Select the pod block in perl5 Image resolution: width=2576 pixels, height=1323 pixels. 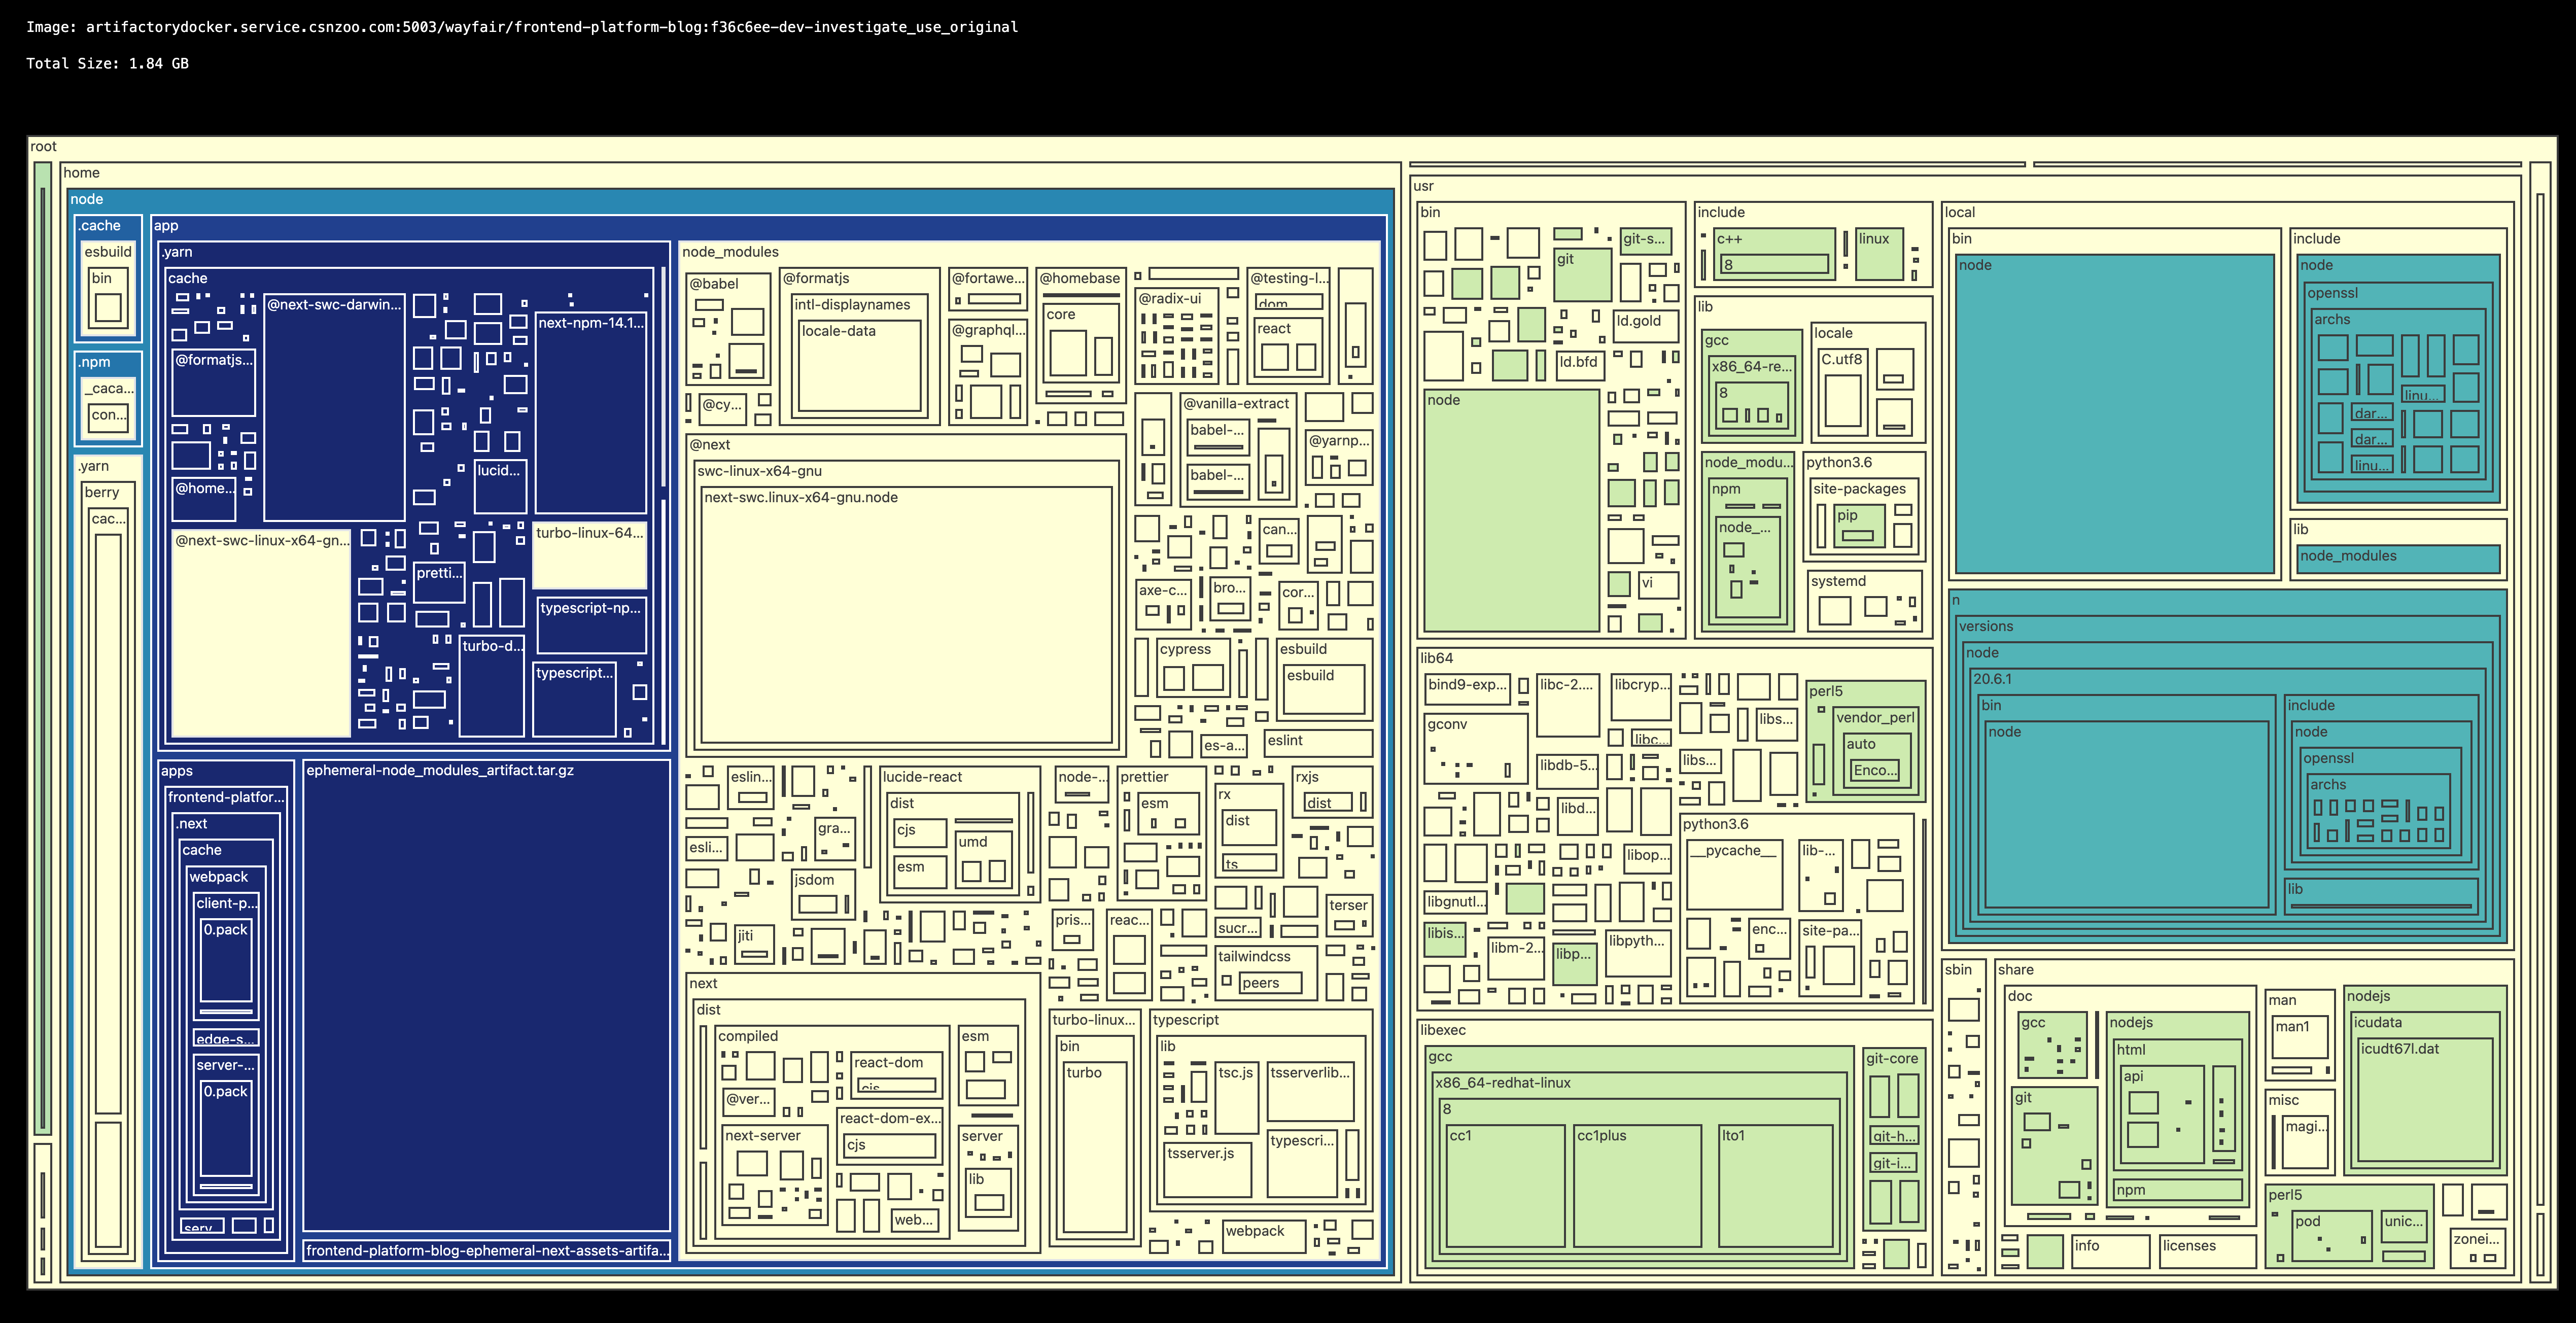pos(2332,1236)
